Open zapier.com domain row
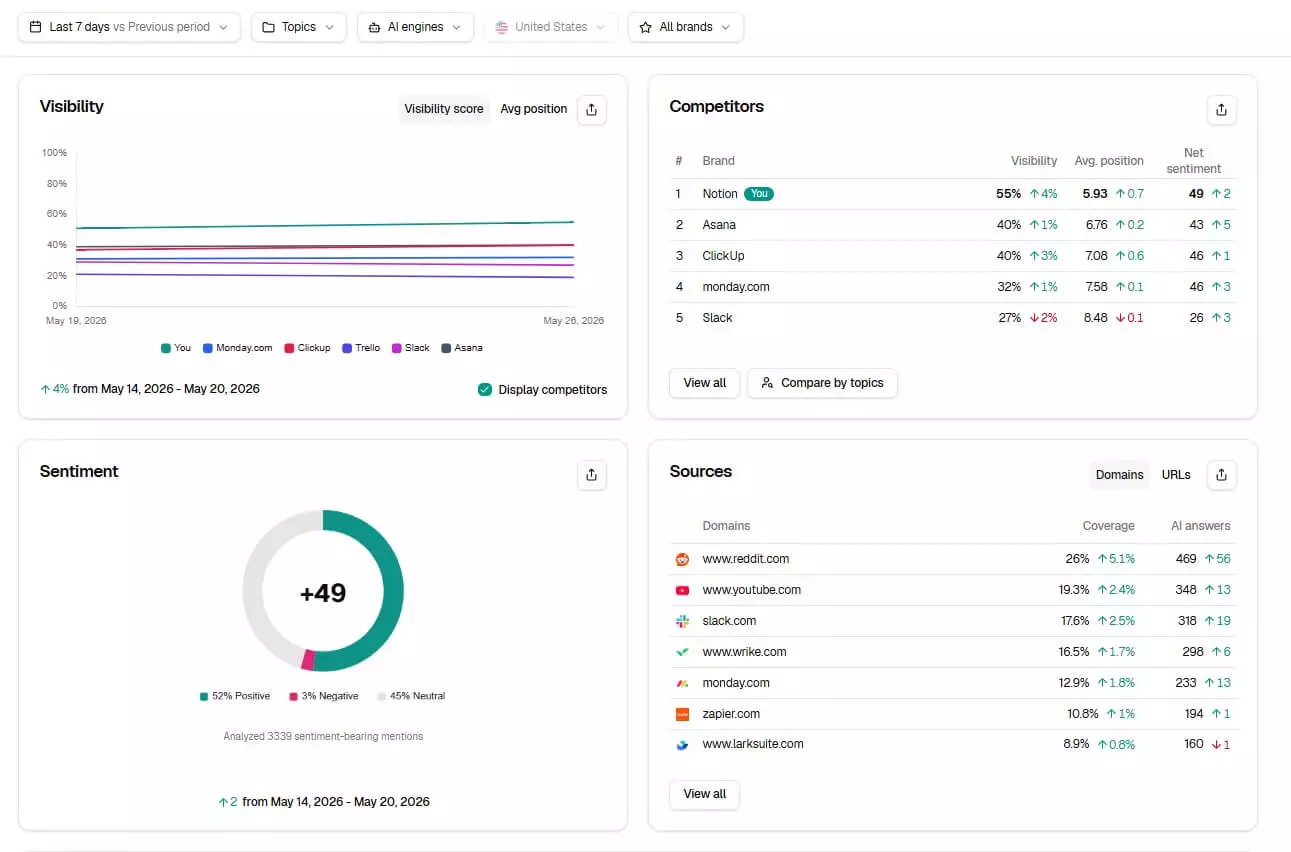The image size is (1291, 852). tap(953, 714)
